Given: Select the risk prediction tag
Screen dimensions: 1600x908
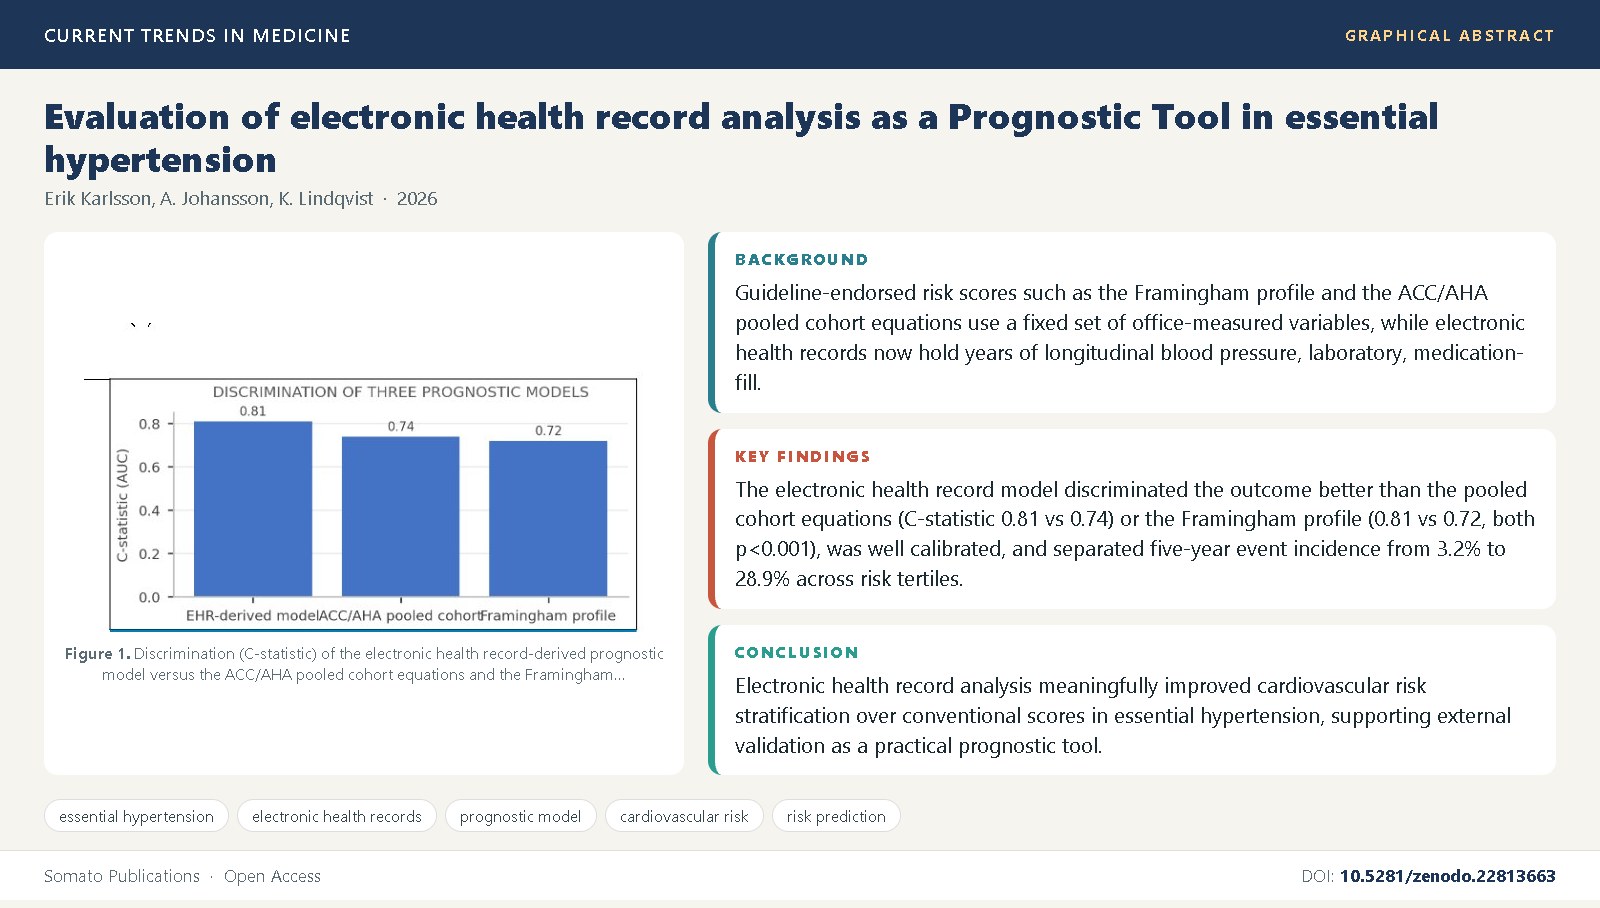Looking at the screenshot, I should tap(836, 816).
